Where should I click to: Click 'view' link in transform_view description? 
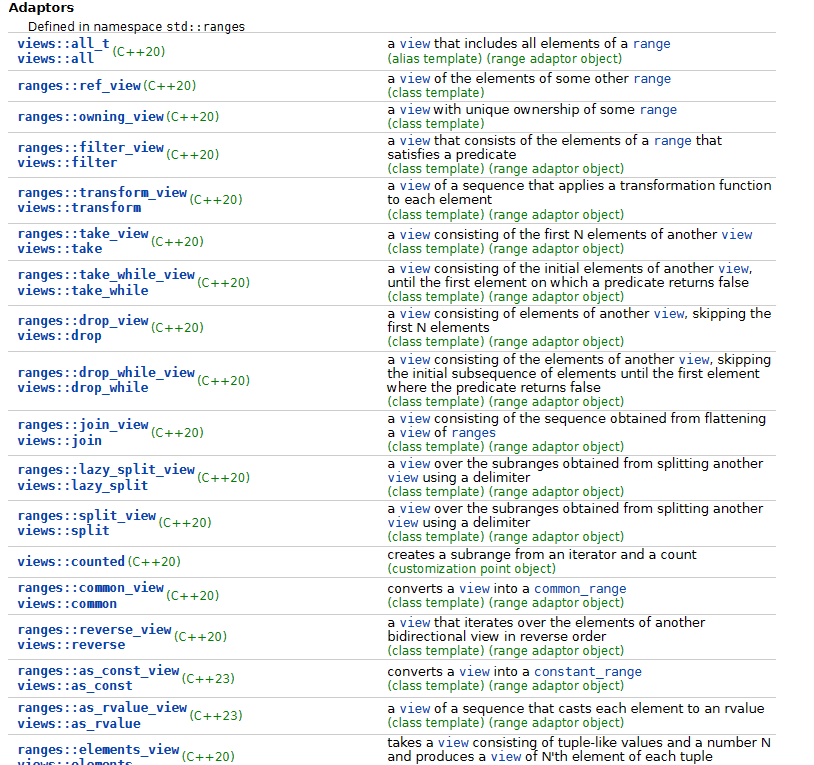coord(415,186)
